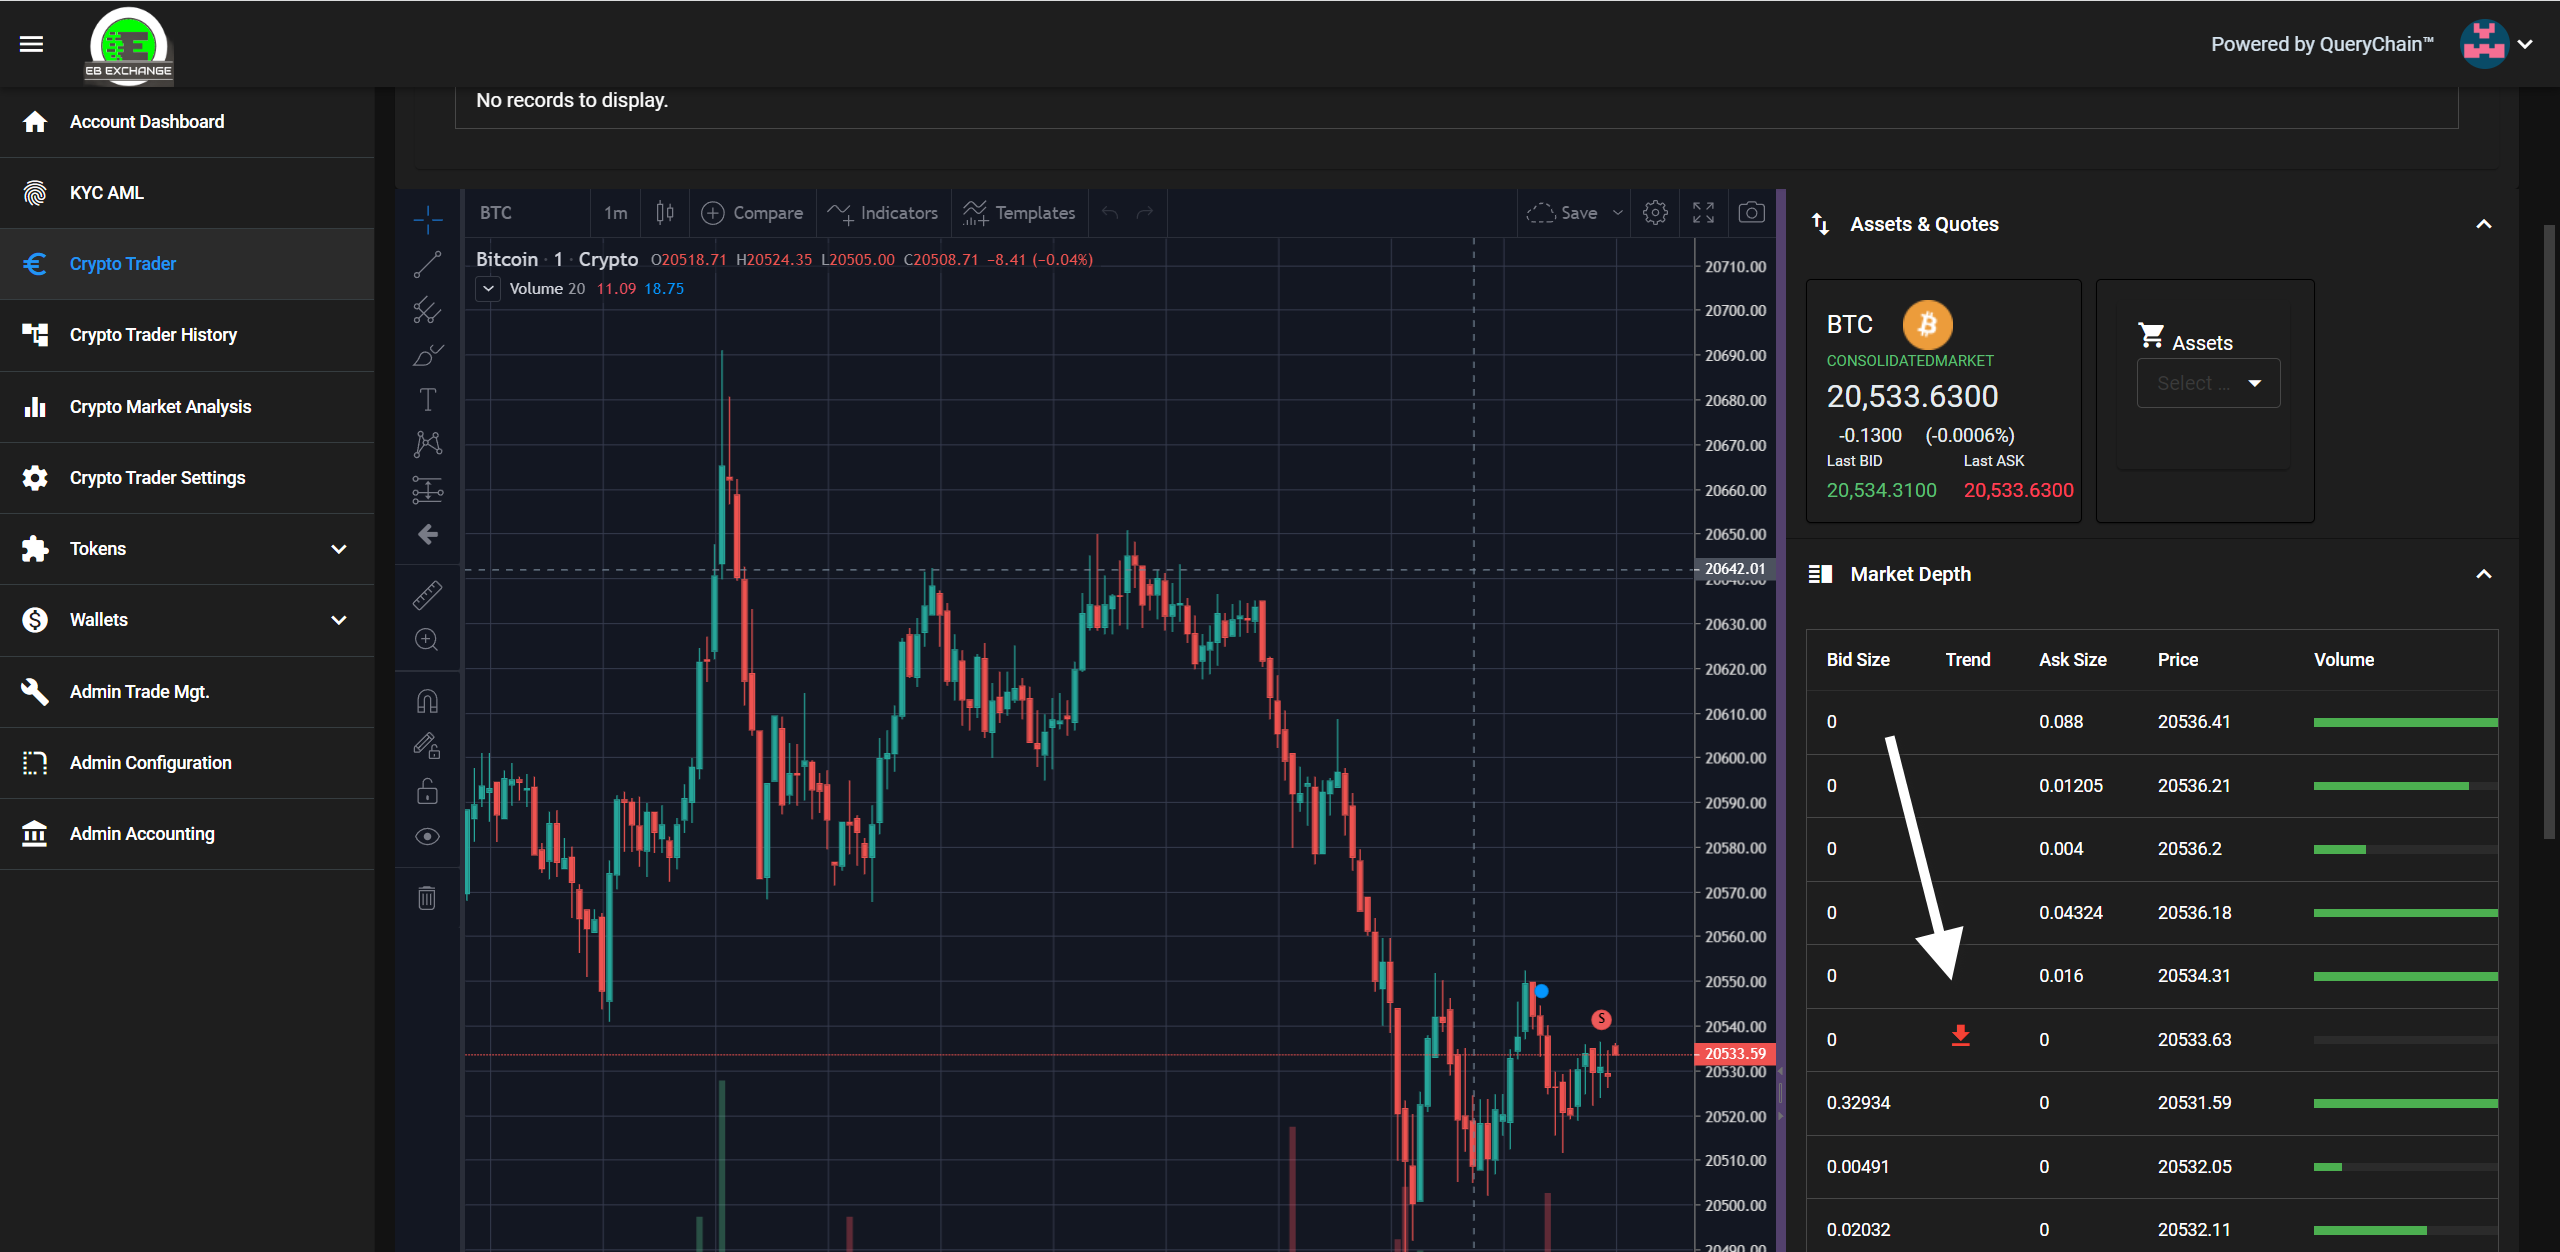Select the text annotation tool
The width and height of the screenshot is (2560, 1252).
click(x=428, y=400)
